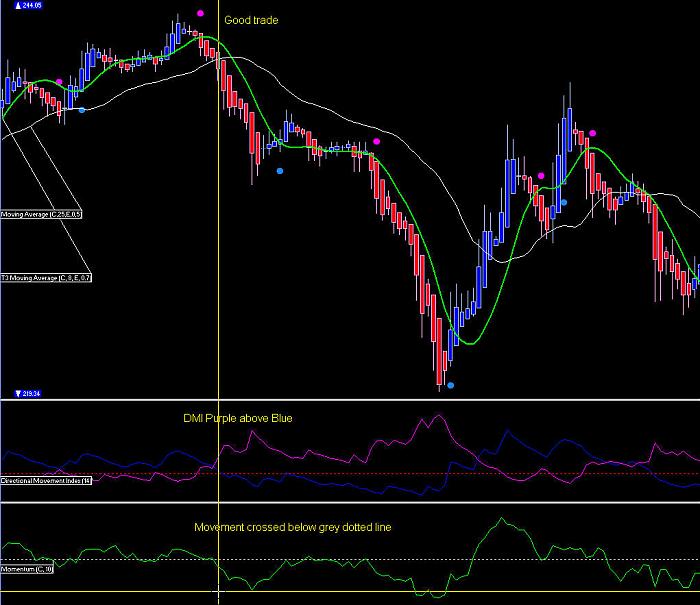This screenshot has width=700, height=605.
Task: Click the blue dot at the far-left pullback
Action: [x=82, y=110]
